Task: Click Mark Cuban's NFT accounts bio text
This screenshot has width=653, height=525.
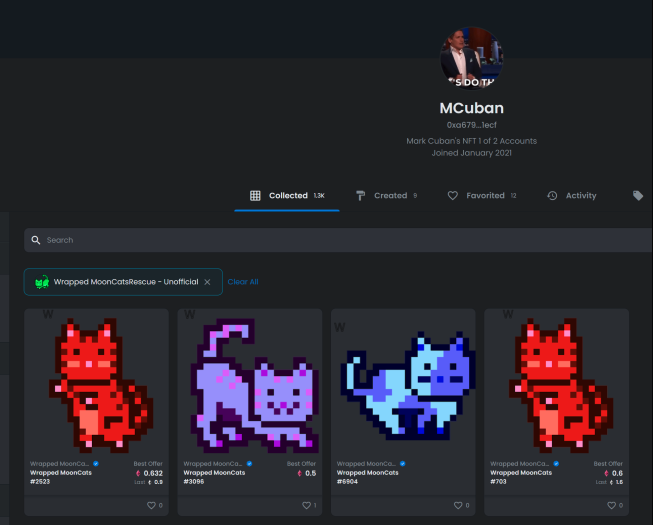Action: click(471, 141)
